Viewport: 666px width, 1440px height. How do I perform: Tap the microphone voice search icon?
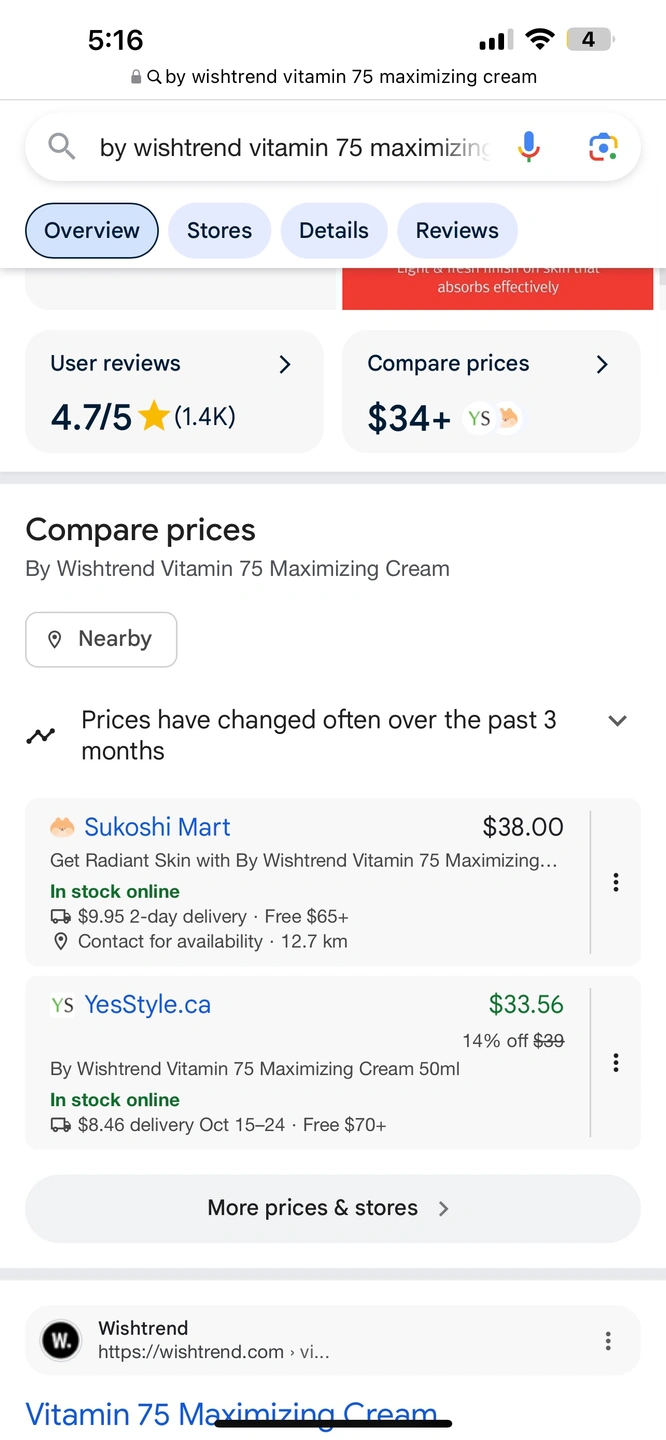click(529, 148)
